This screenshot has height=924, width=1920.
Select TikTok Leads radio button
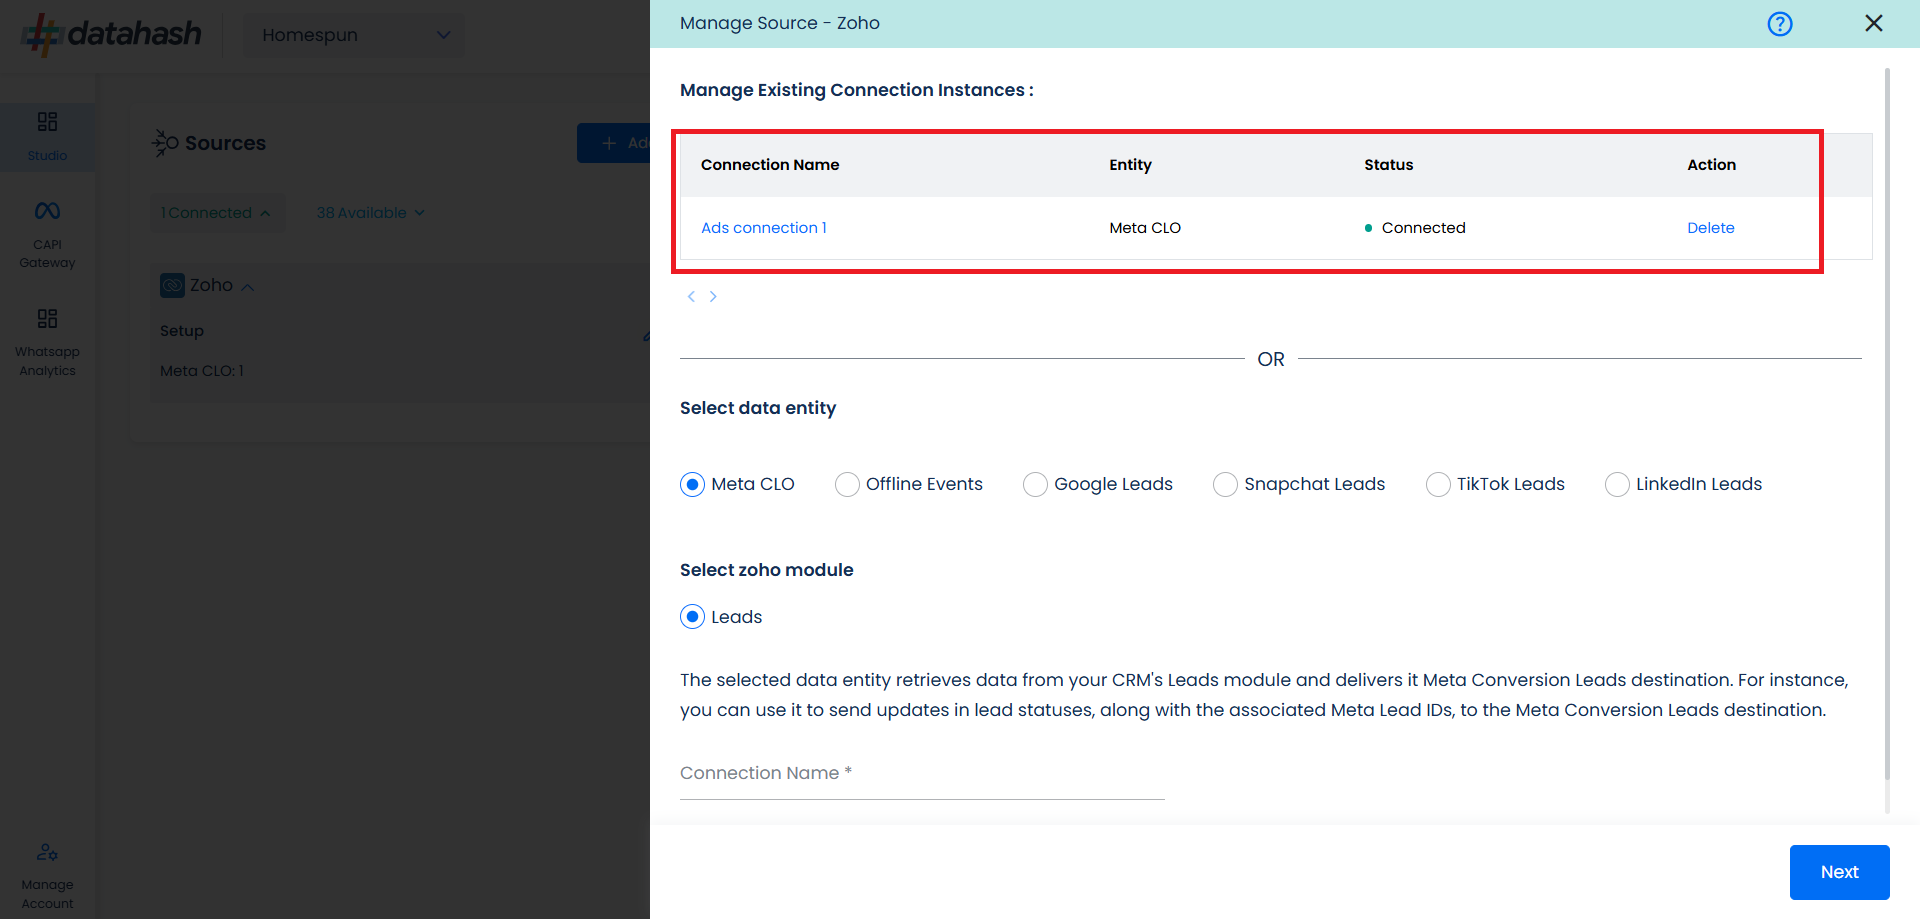(1438, 484)
